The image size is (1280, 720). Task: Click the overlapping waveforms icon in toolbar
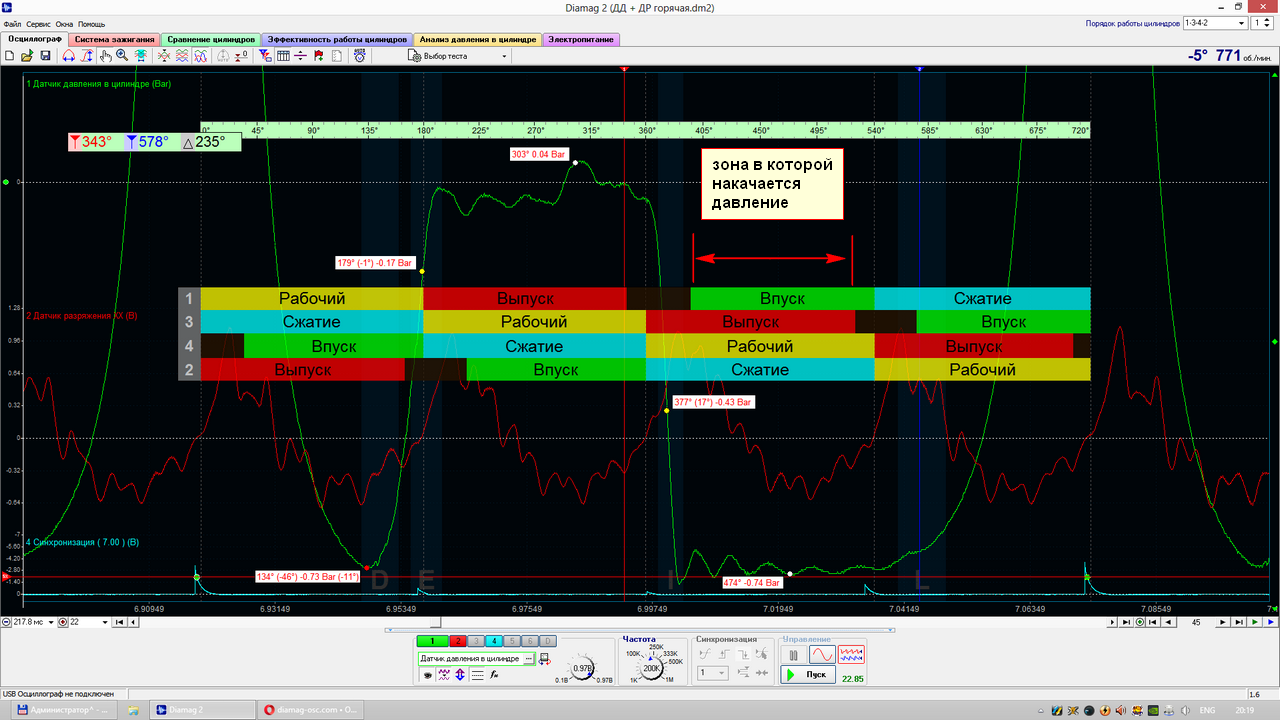pos(200,56)
